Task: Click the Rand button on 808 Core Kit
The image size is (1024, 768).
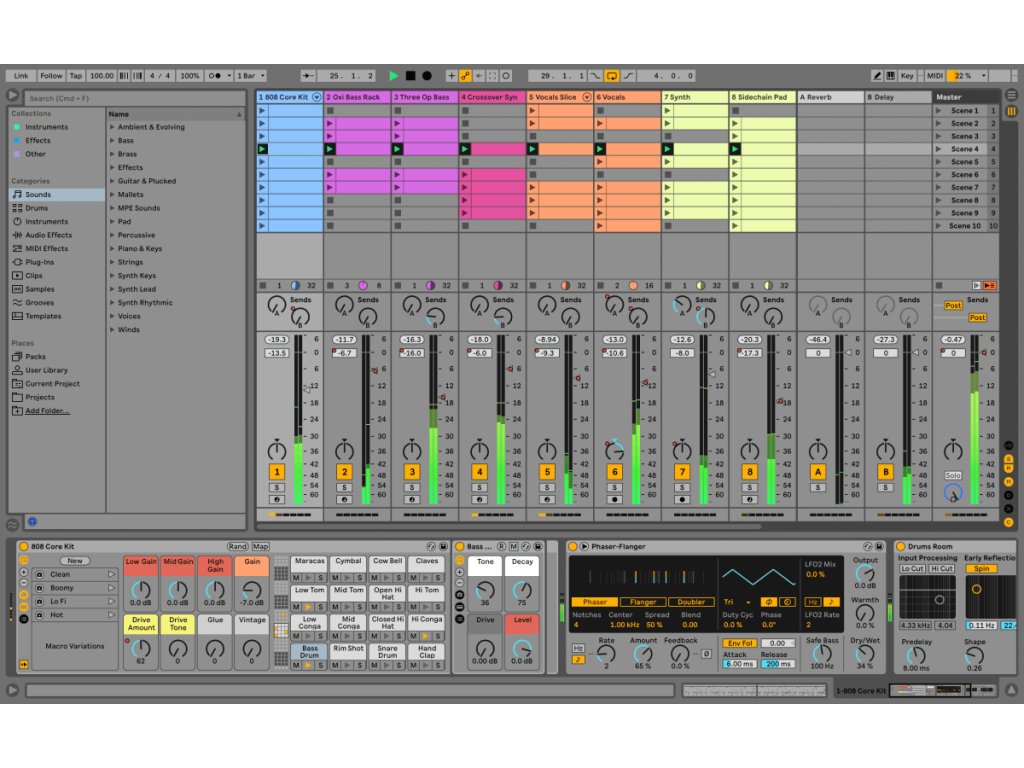Action: point(237,546)
